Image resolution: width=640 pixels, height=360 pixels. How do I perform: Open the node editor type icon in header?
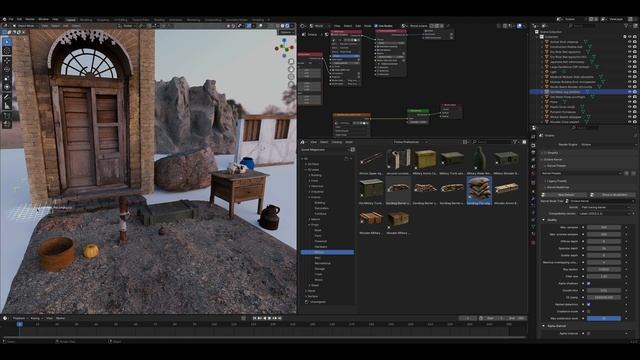303,26
